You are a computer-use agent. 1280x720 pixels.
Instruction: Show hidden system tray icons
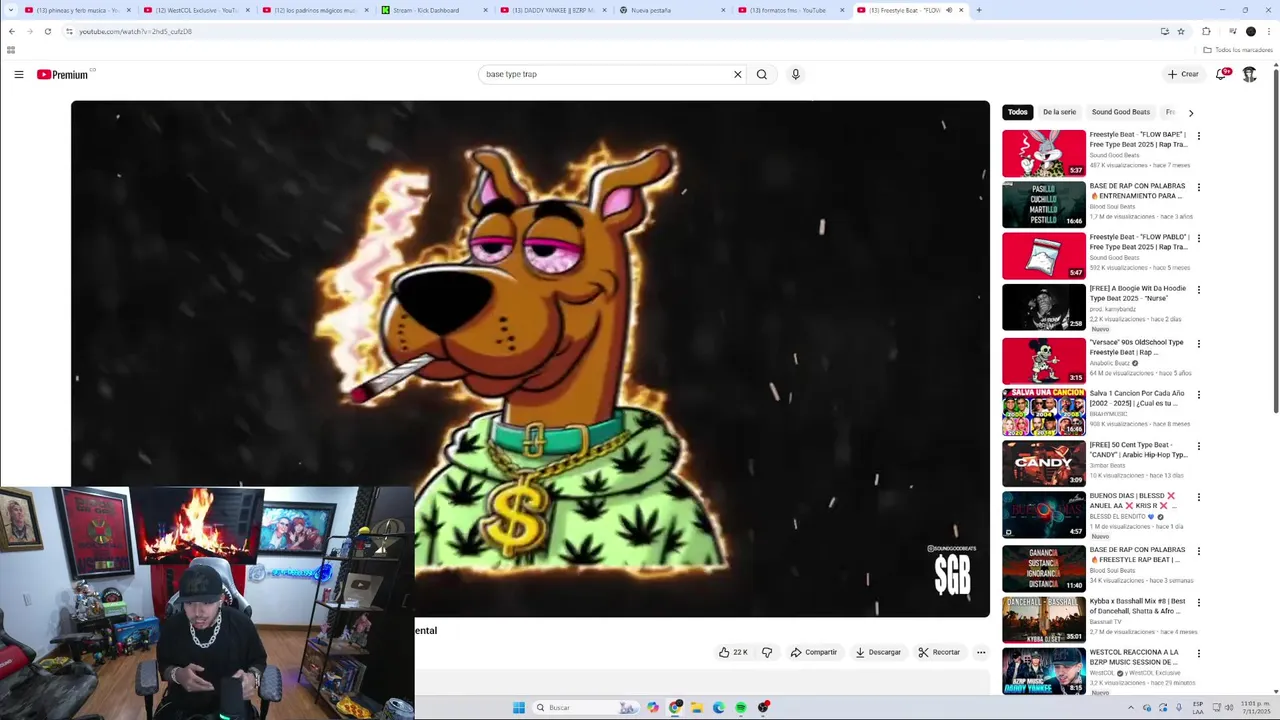click(1132, 708)
